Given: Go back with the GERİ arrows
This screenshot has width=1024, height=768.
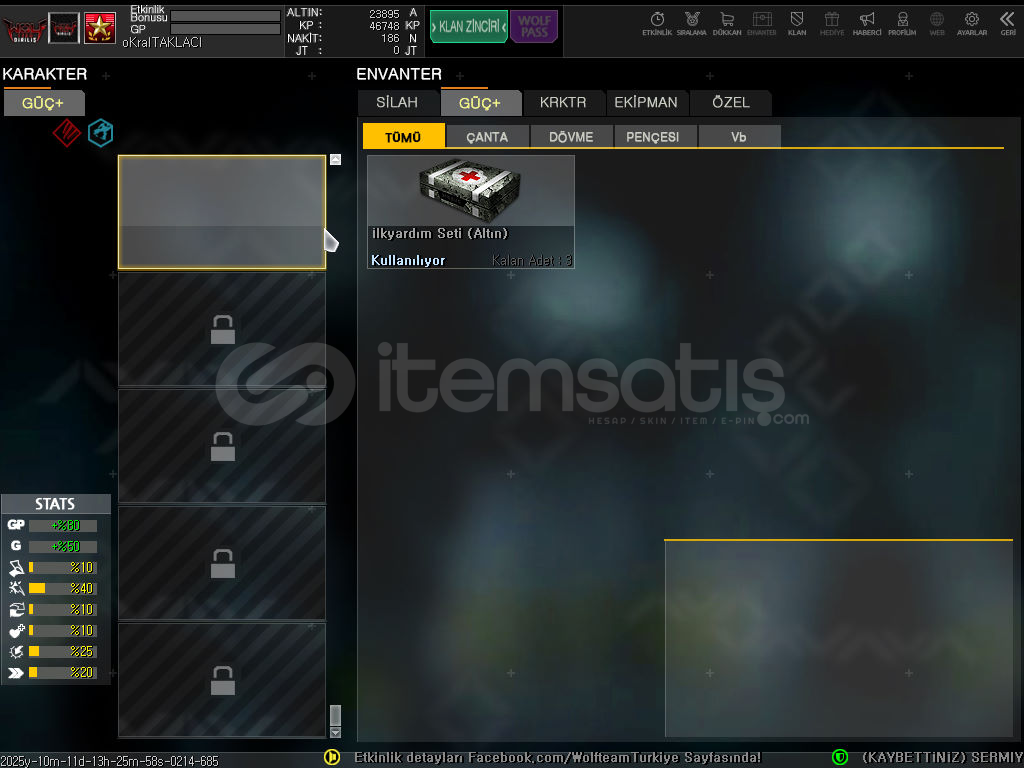Looking at the screenshot, I should [x=1008, y=24].
